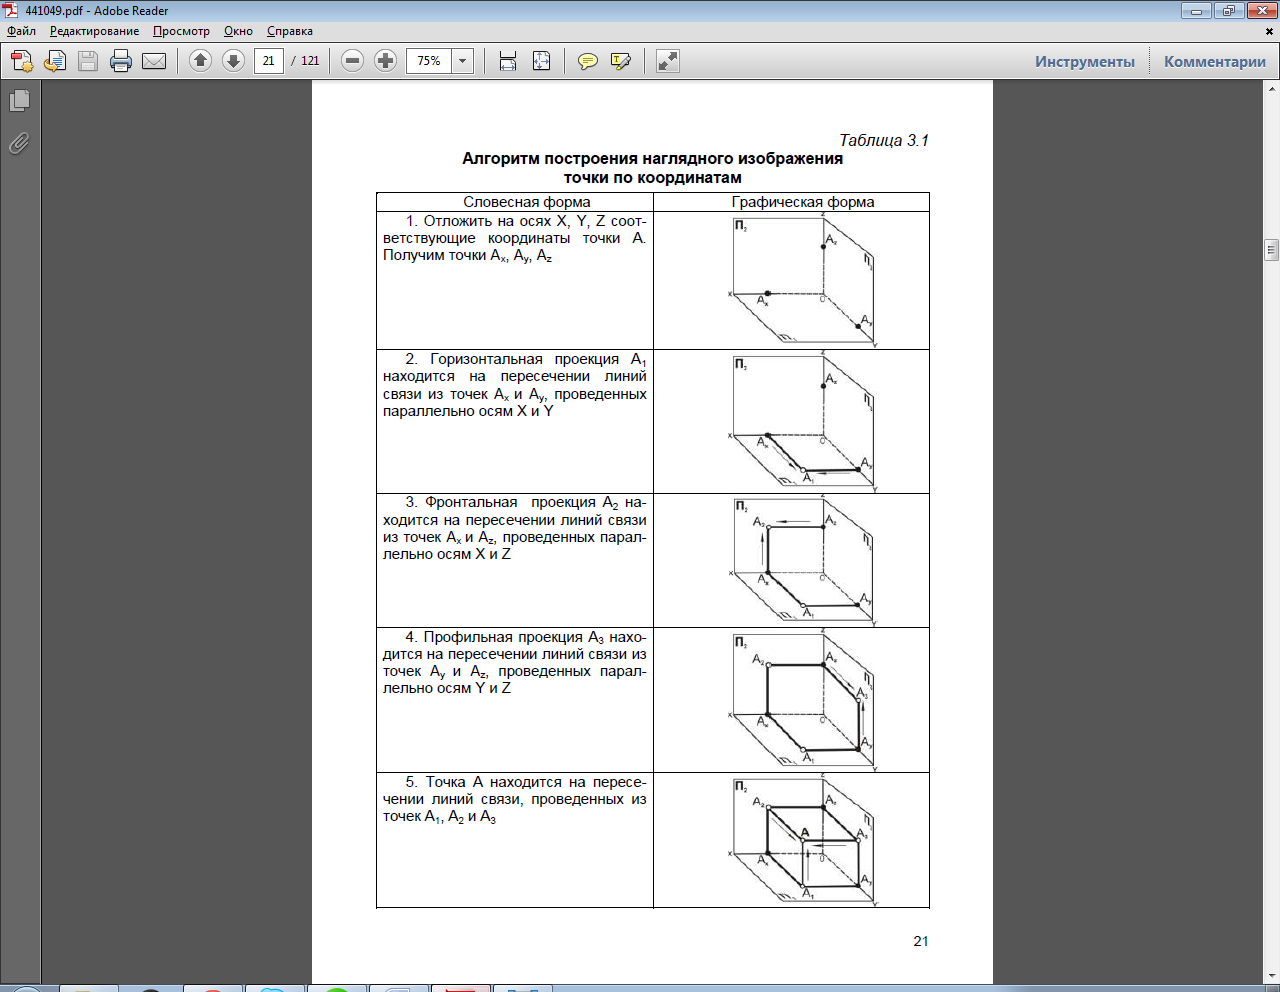
Task: Click the text '2. Горизонтальная проекция A1'
Action: pos(526,359)
